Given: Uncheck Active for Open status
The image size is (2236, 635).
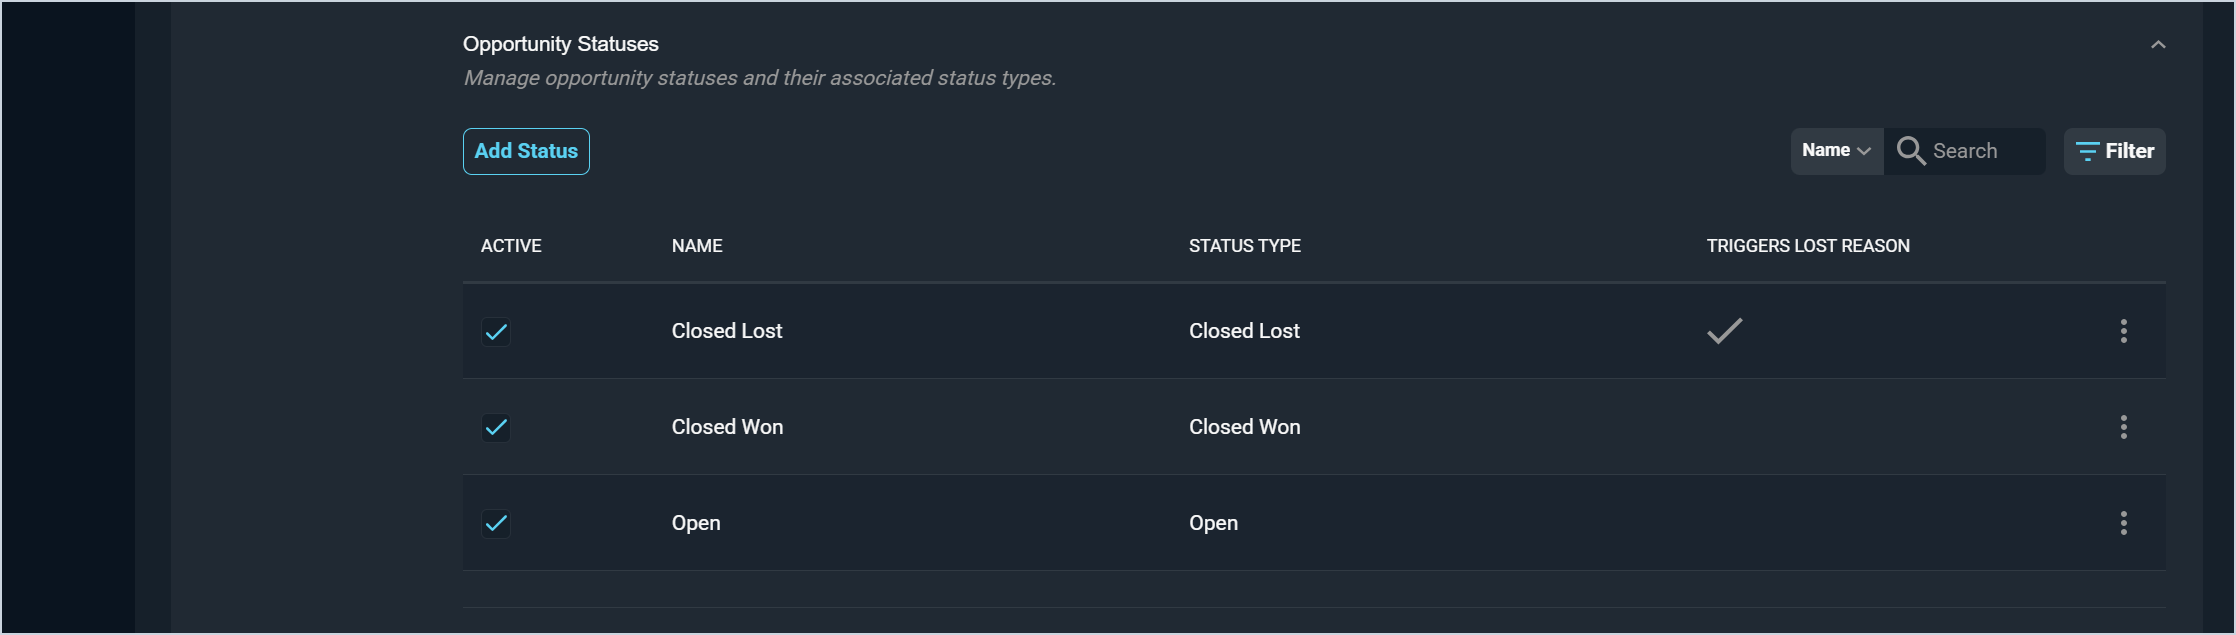Looking at the screenshot, I should 496,523.
